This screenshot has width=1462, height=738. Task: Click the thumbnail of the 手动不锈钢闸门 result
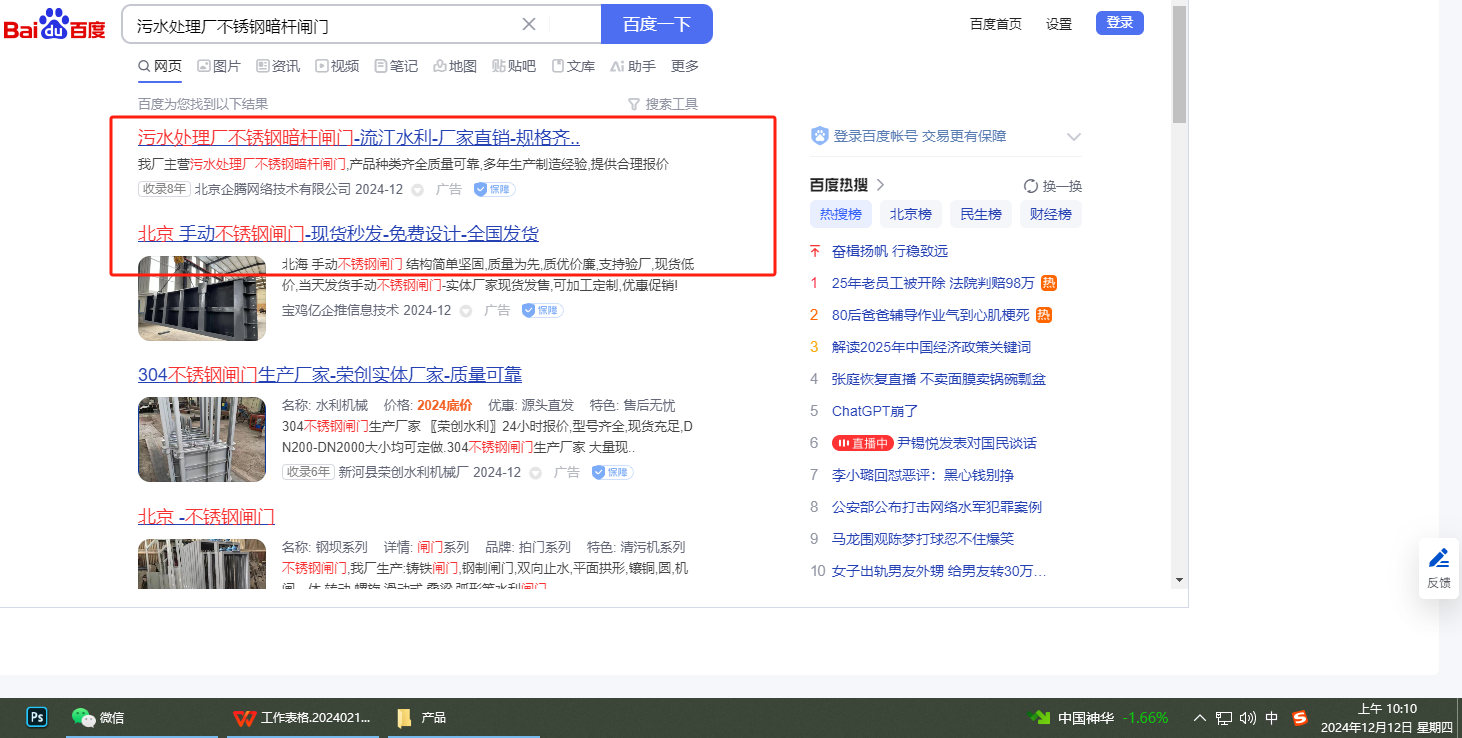click(202, 298)
